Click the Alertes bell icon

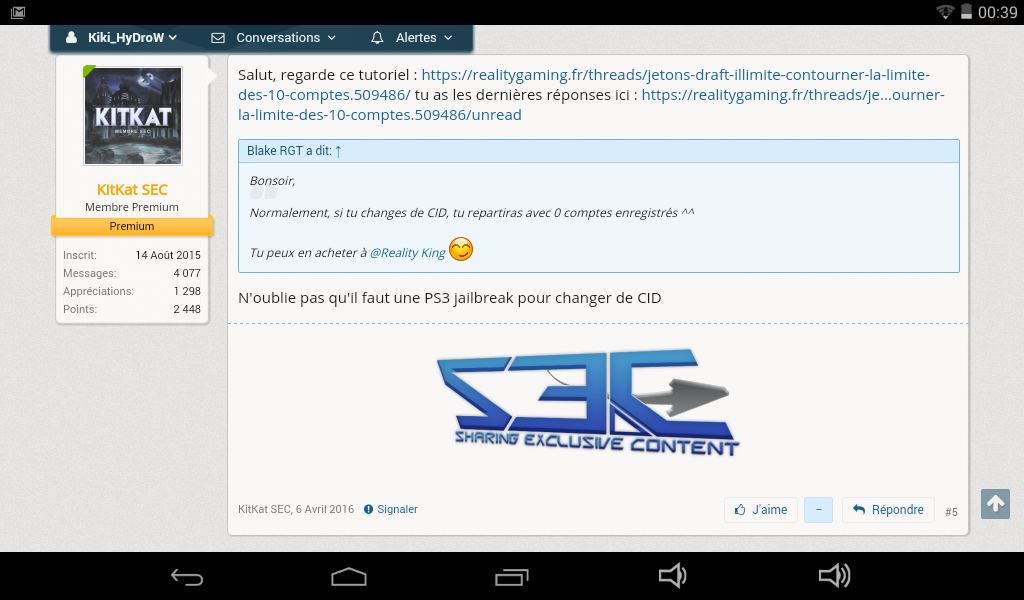pos(377,38)
